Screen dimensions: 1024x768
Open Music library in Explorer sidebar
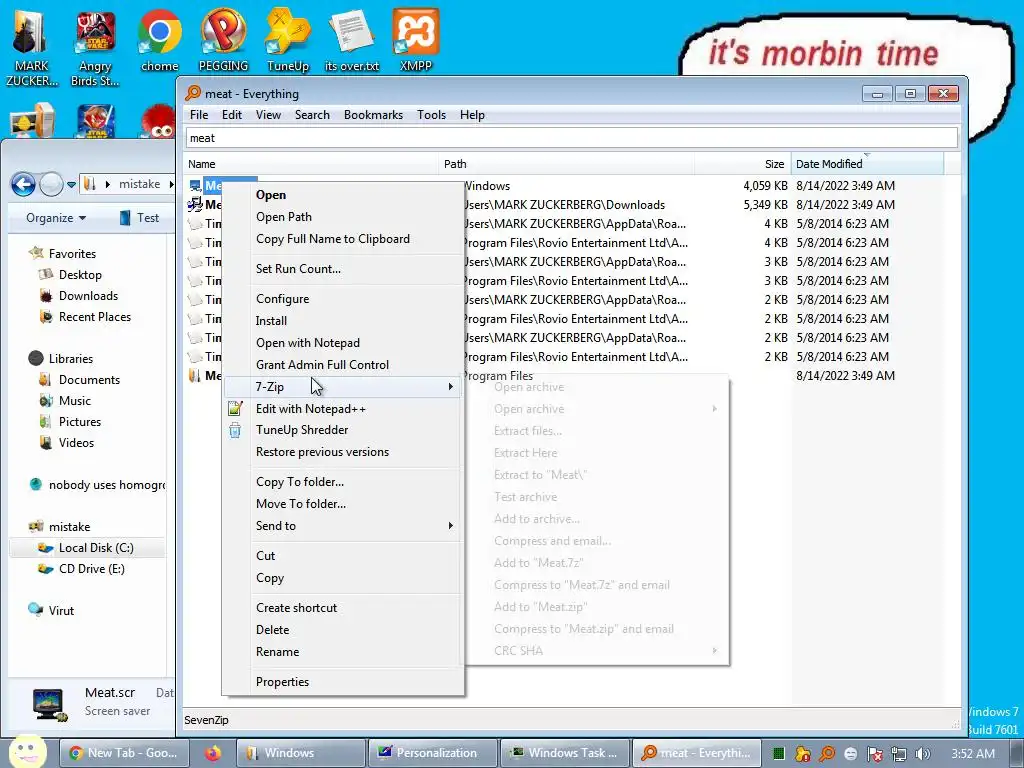pos(74,400)
